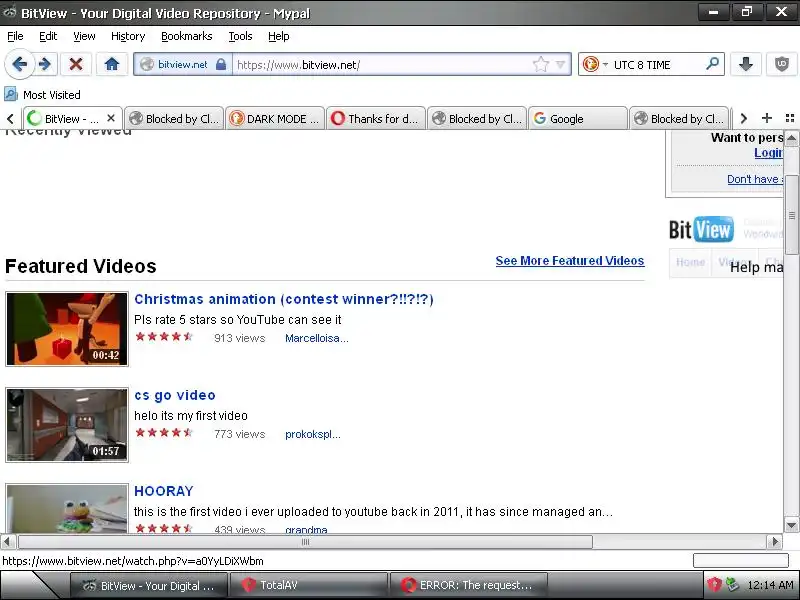The height and width of the screenshot is (600, 800).
Task: Open the View menu
Action: pyautogui.click(x=84, y=36)
